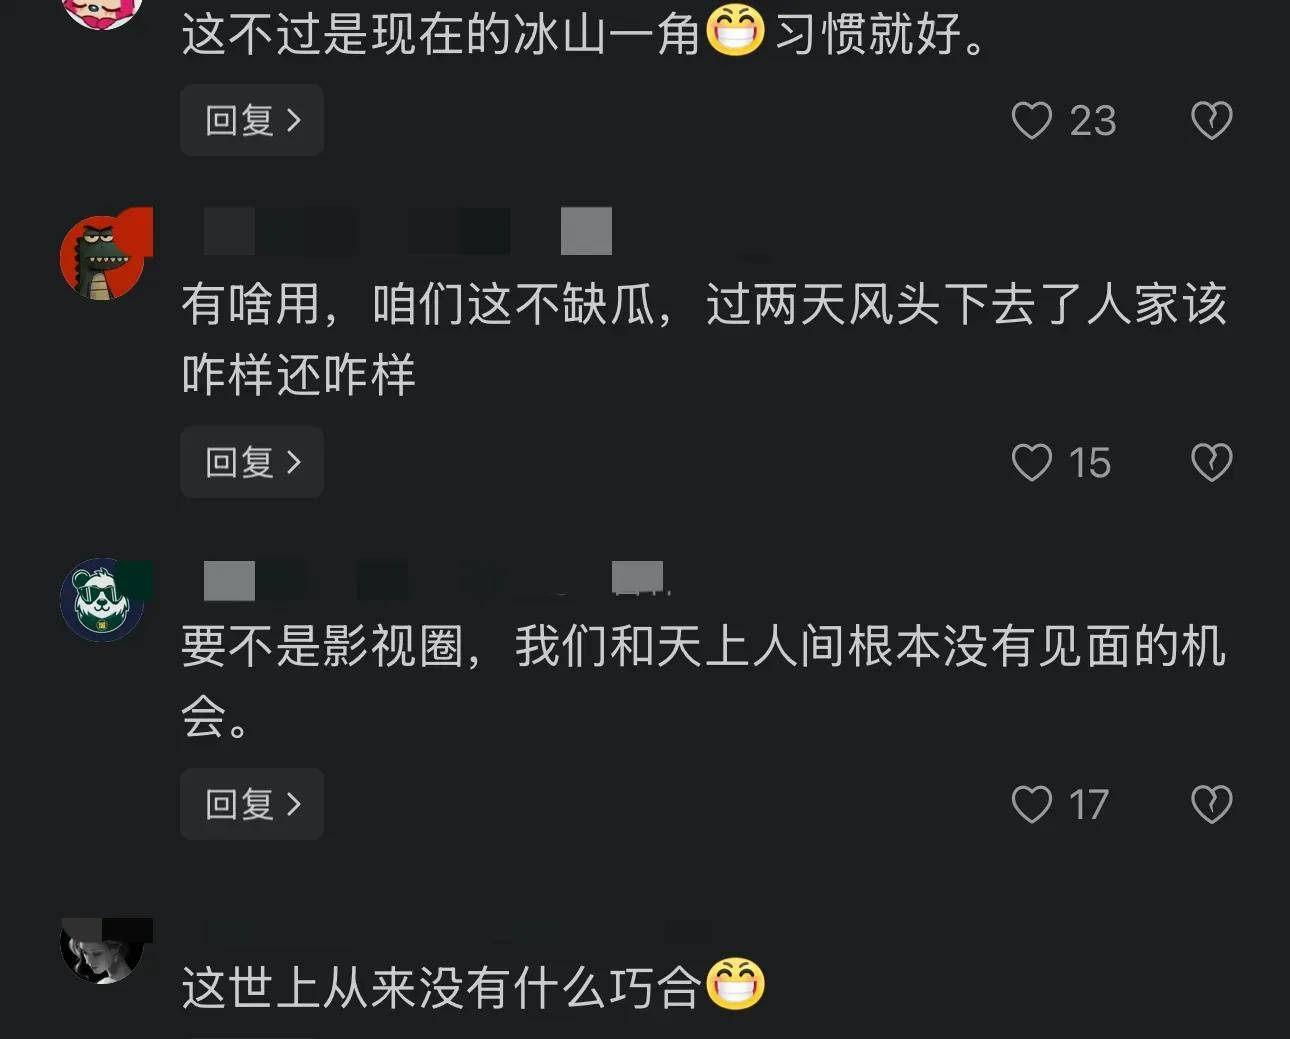Like the 有啥用 comment with 15 likes
Screen dimensions: 1290x1039
(1032, 463)
